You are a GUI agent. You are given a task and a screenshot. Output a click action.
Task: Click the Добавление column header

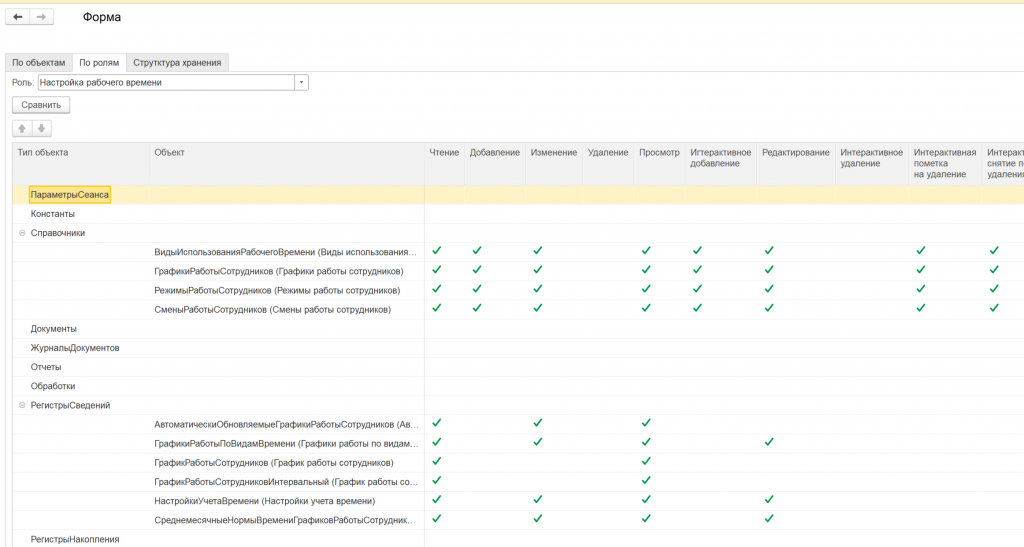click(x=494, y=164)
